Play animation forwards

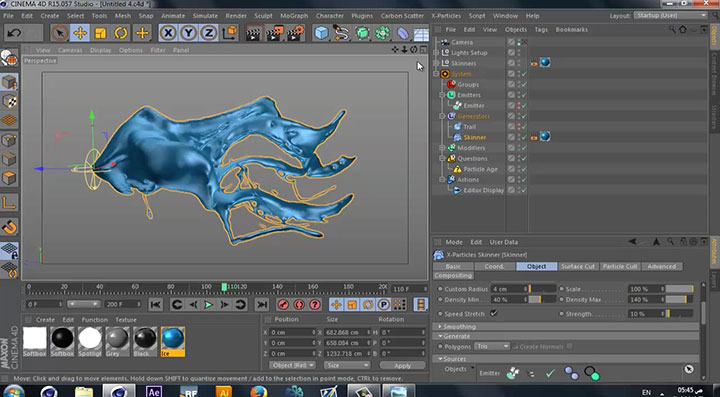pos(208,304)
